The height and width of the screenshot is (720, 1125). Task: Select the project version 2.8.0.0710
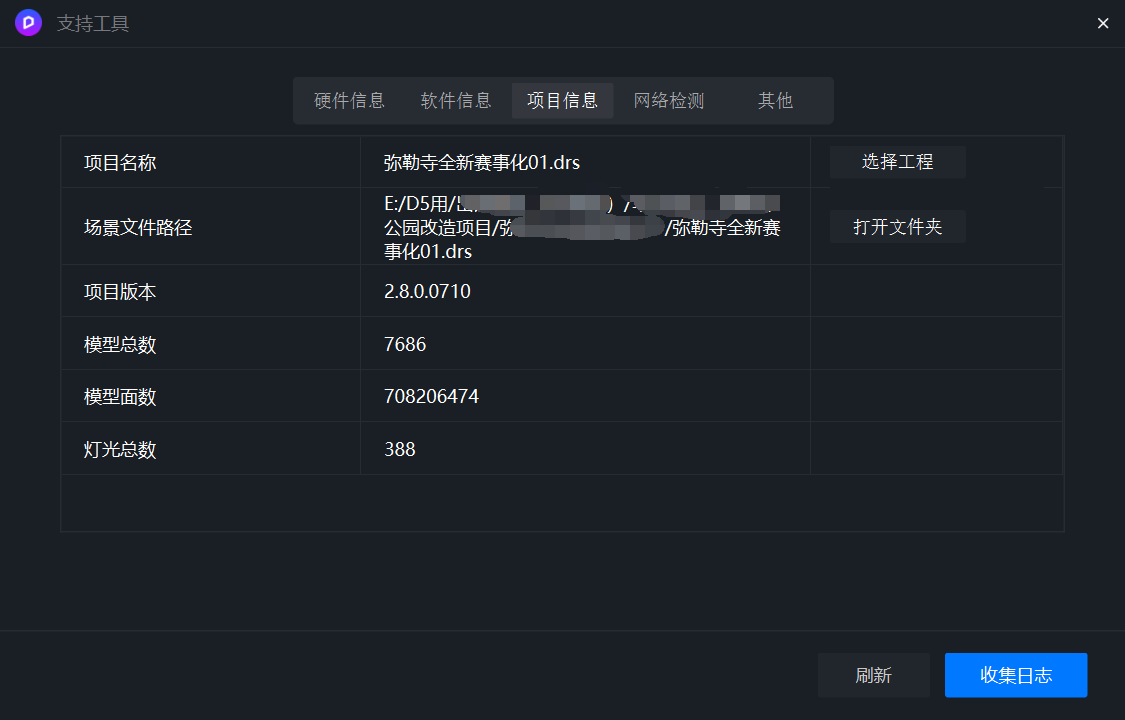point(427,291)
